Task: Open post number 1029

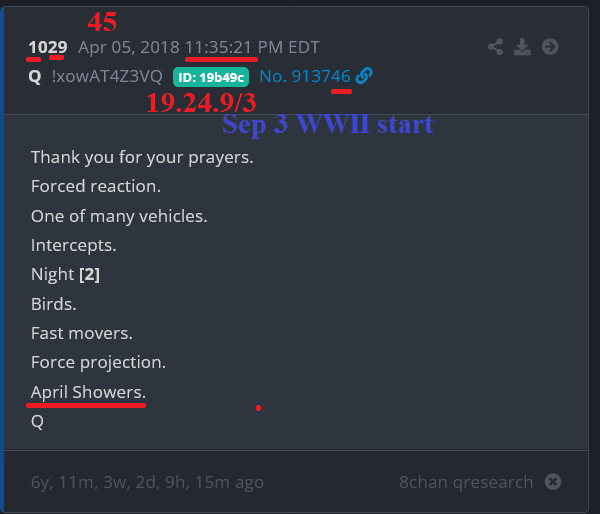Action: (x=48, y=47)
